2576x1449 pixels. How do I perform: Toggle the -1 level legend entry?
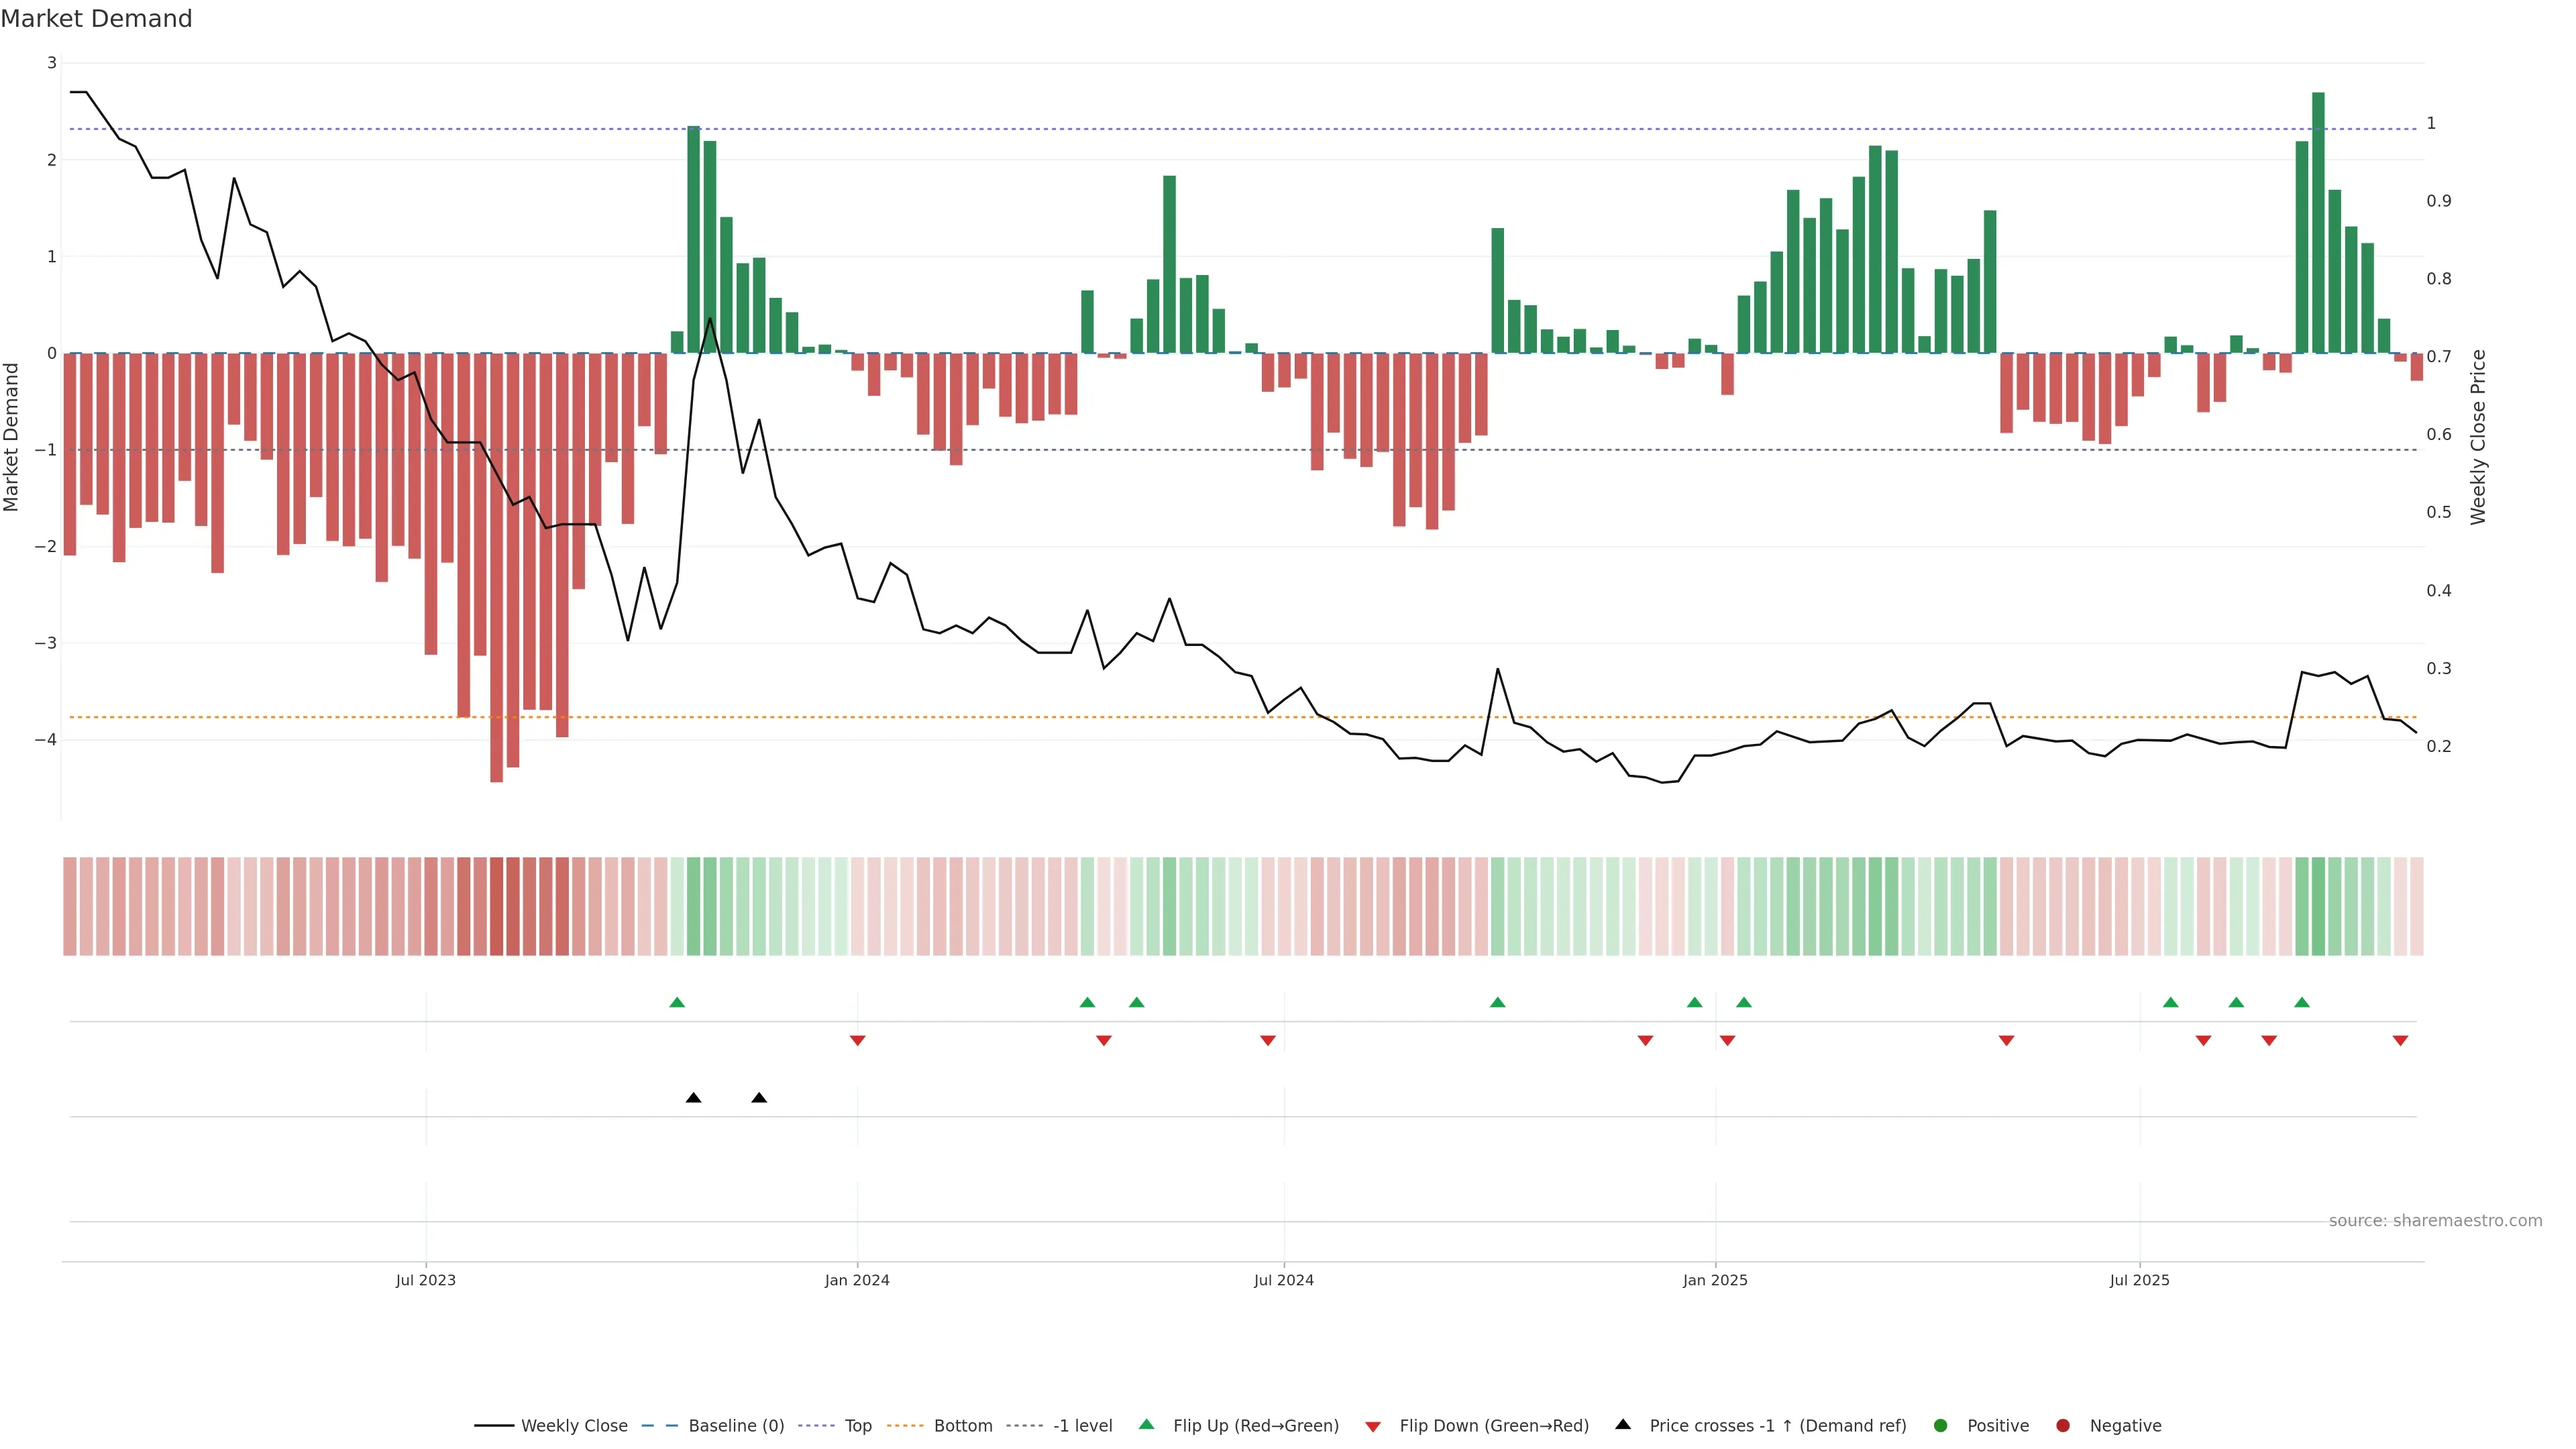tap(1082, 1426)
